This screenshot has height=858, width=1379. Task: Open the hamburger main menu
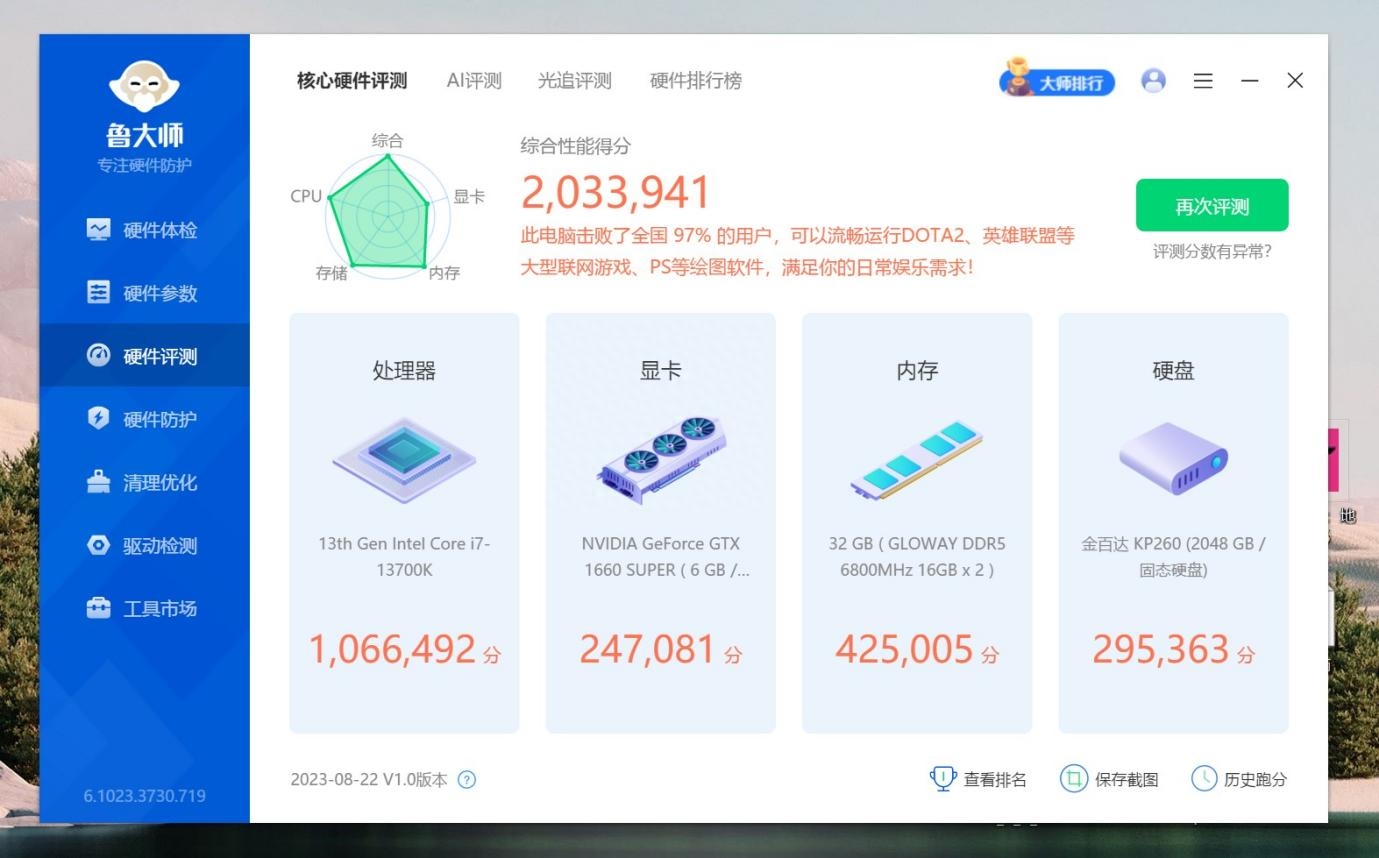1203,81
